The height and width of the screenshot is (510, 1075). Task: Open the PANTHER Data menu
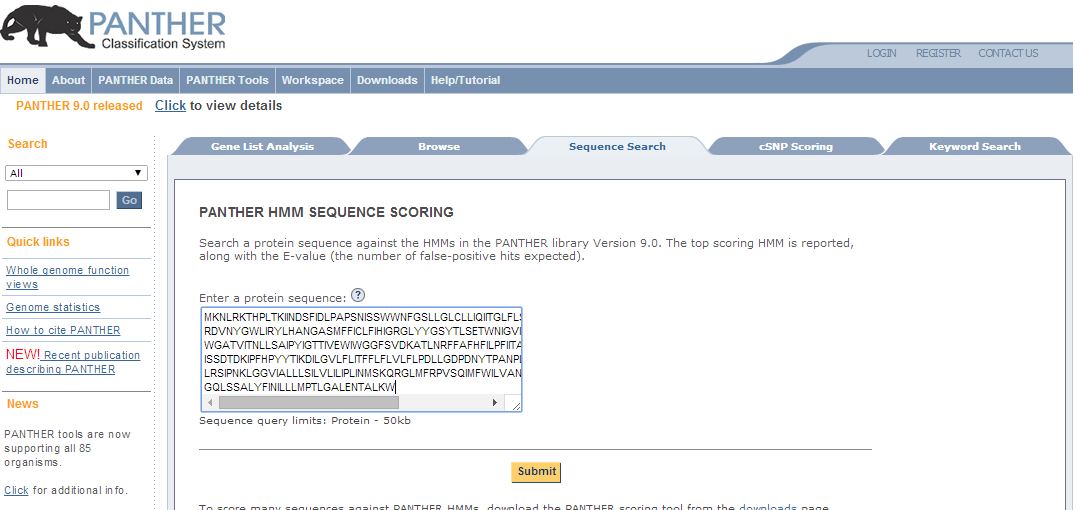tap(136, 80)
